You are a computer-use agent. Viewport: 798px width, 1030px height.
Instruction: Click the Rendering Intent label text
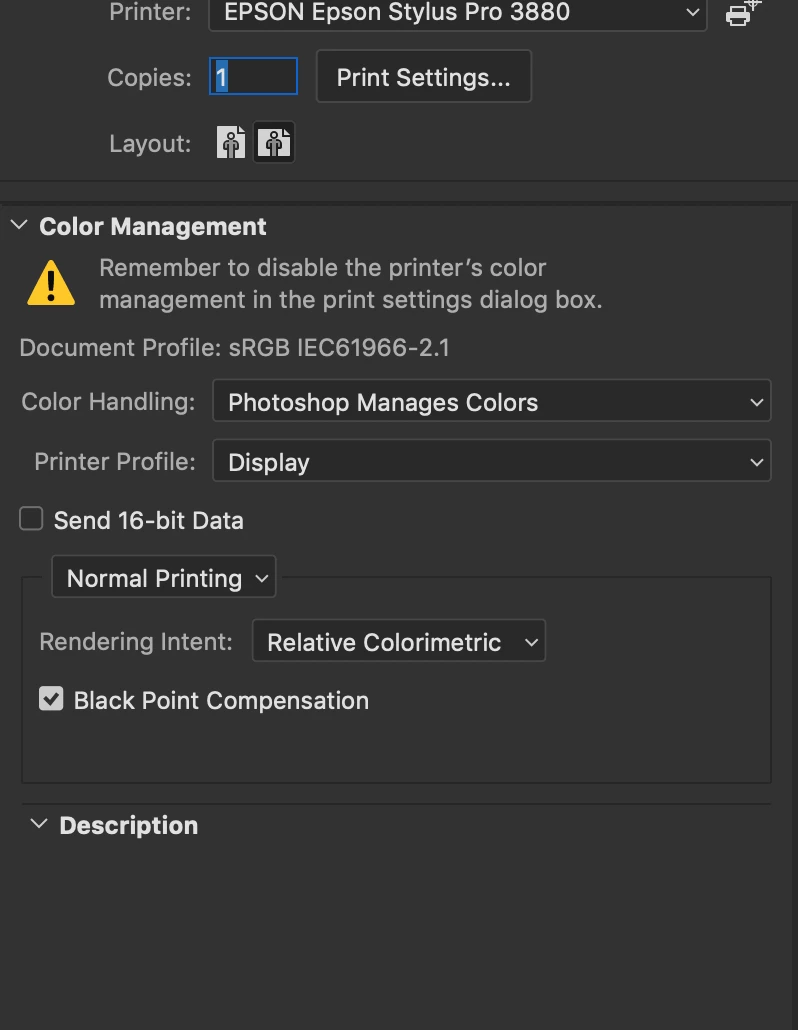[x=136, y=642]
